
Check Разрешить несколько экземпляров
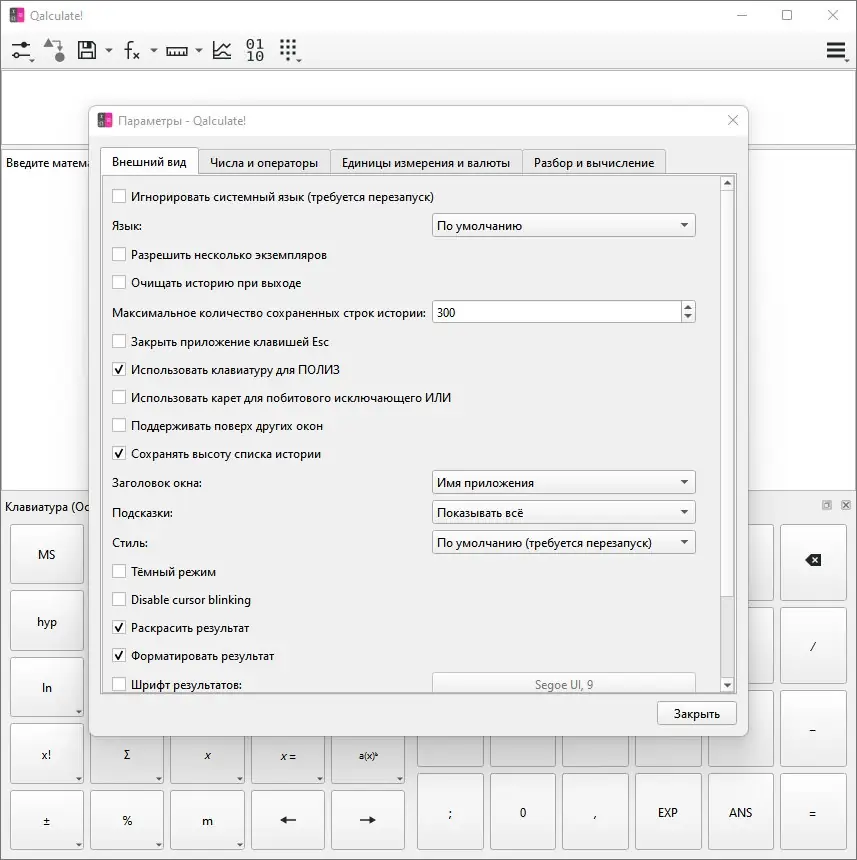(x=118, y=254)
